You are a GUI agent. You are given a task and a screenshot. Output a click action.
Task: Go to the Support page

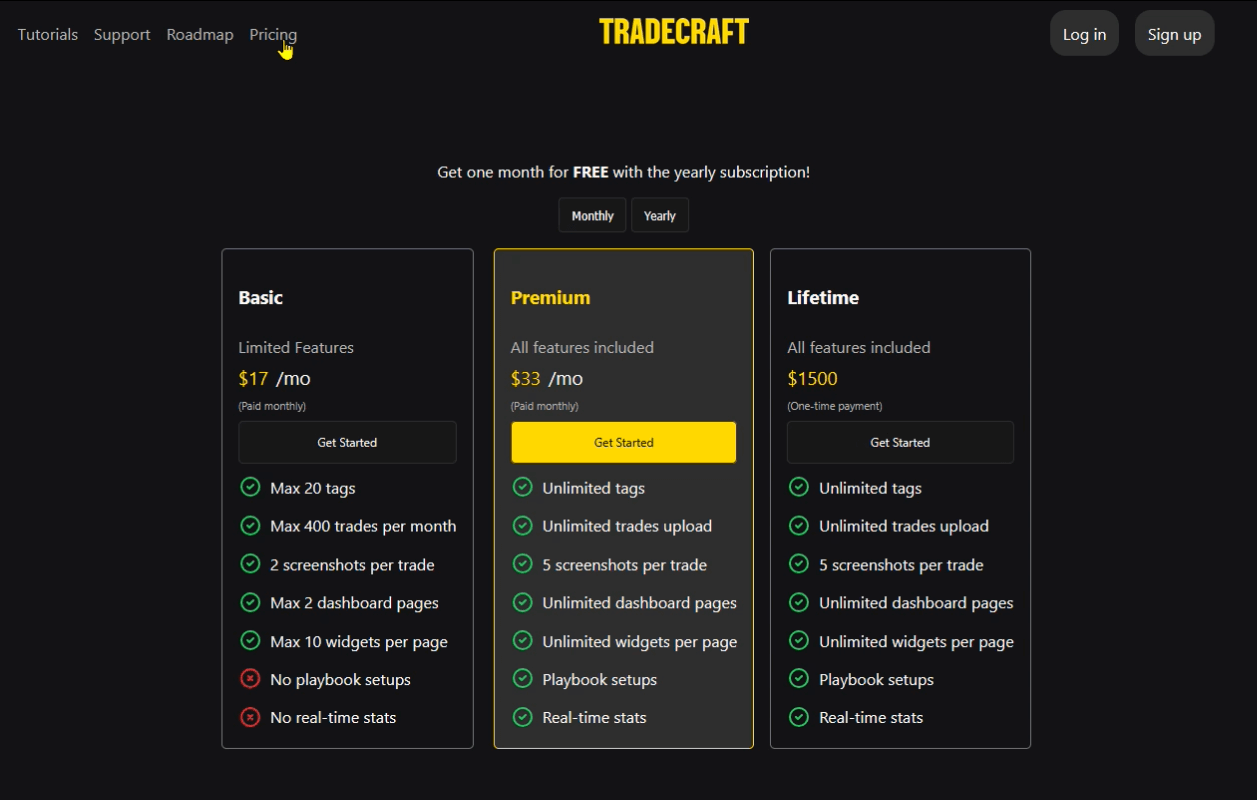pyautogui.click(x=122, y=34)
